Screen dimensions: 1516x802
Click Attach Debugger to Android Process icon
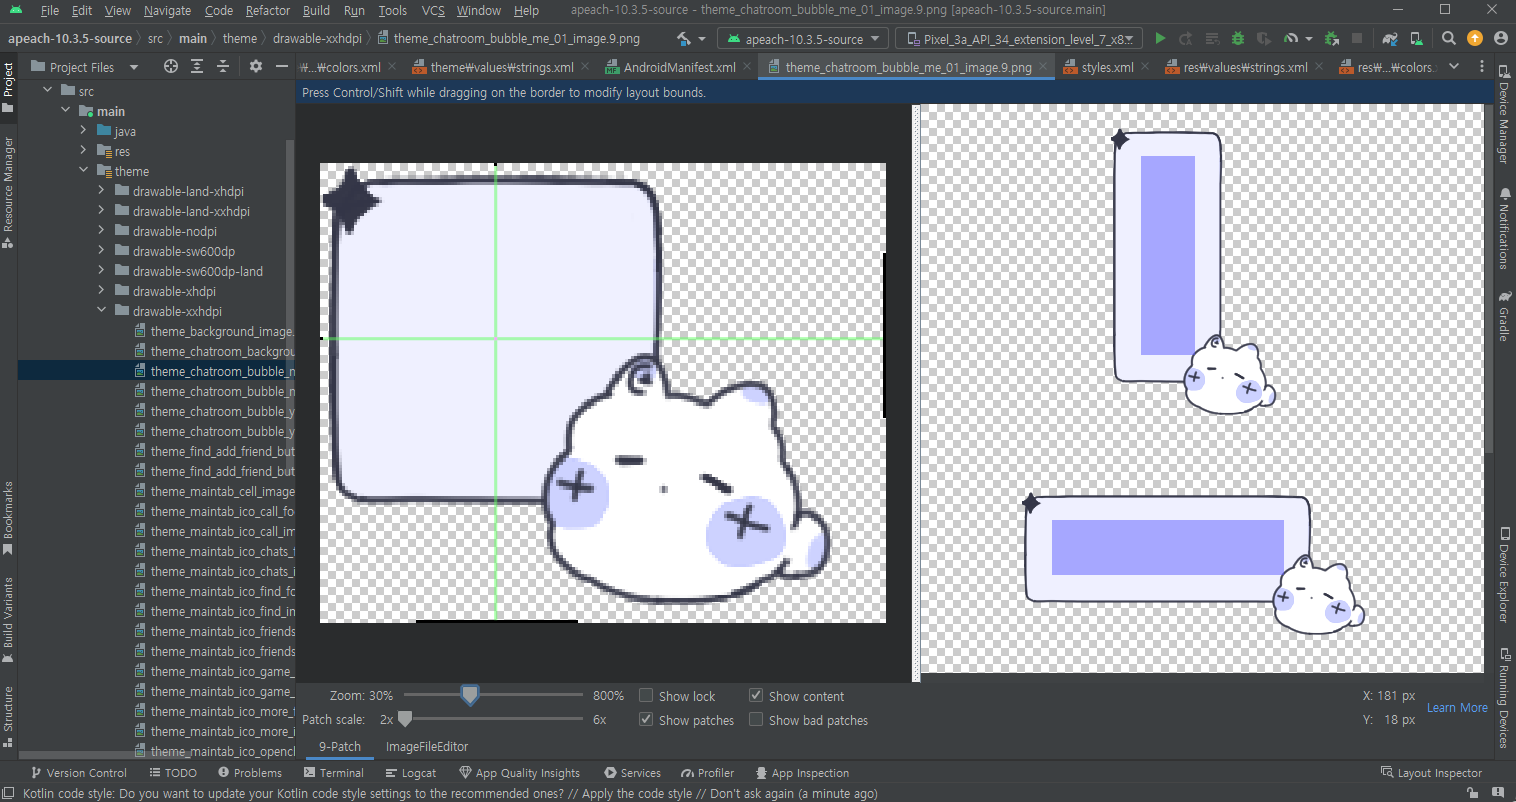click(1331, 39)
